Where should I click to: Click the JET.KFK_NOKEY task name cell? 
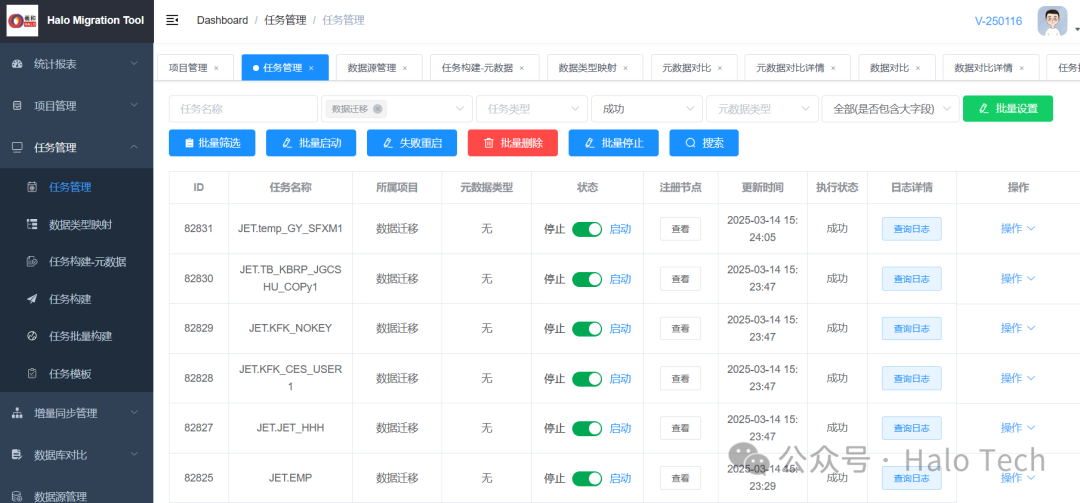291,329
